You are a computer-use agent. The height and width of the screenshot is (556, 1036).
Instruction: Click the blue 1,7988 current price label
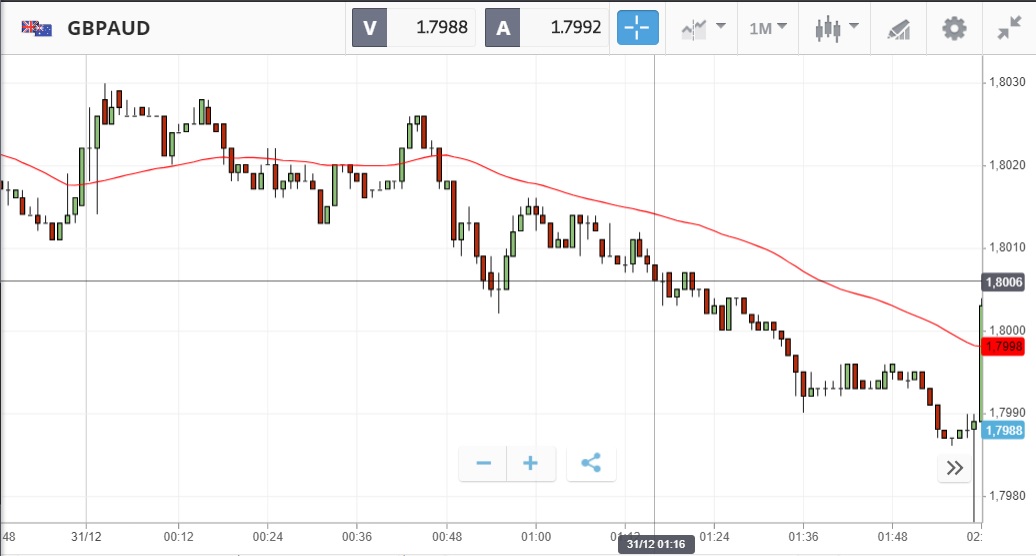click(x=1003, y=430)
